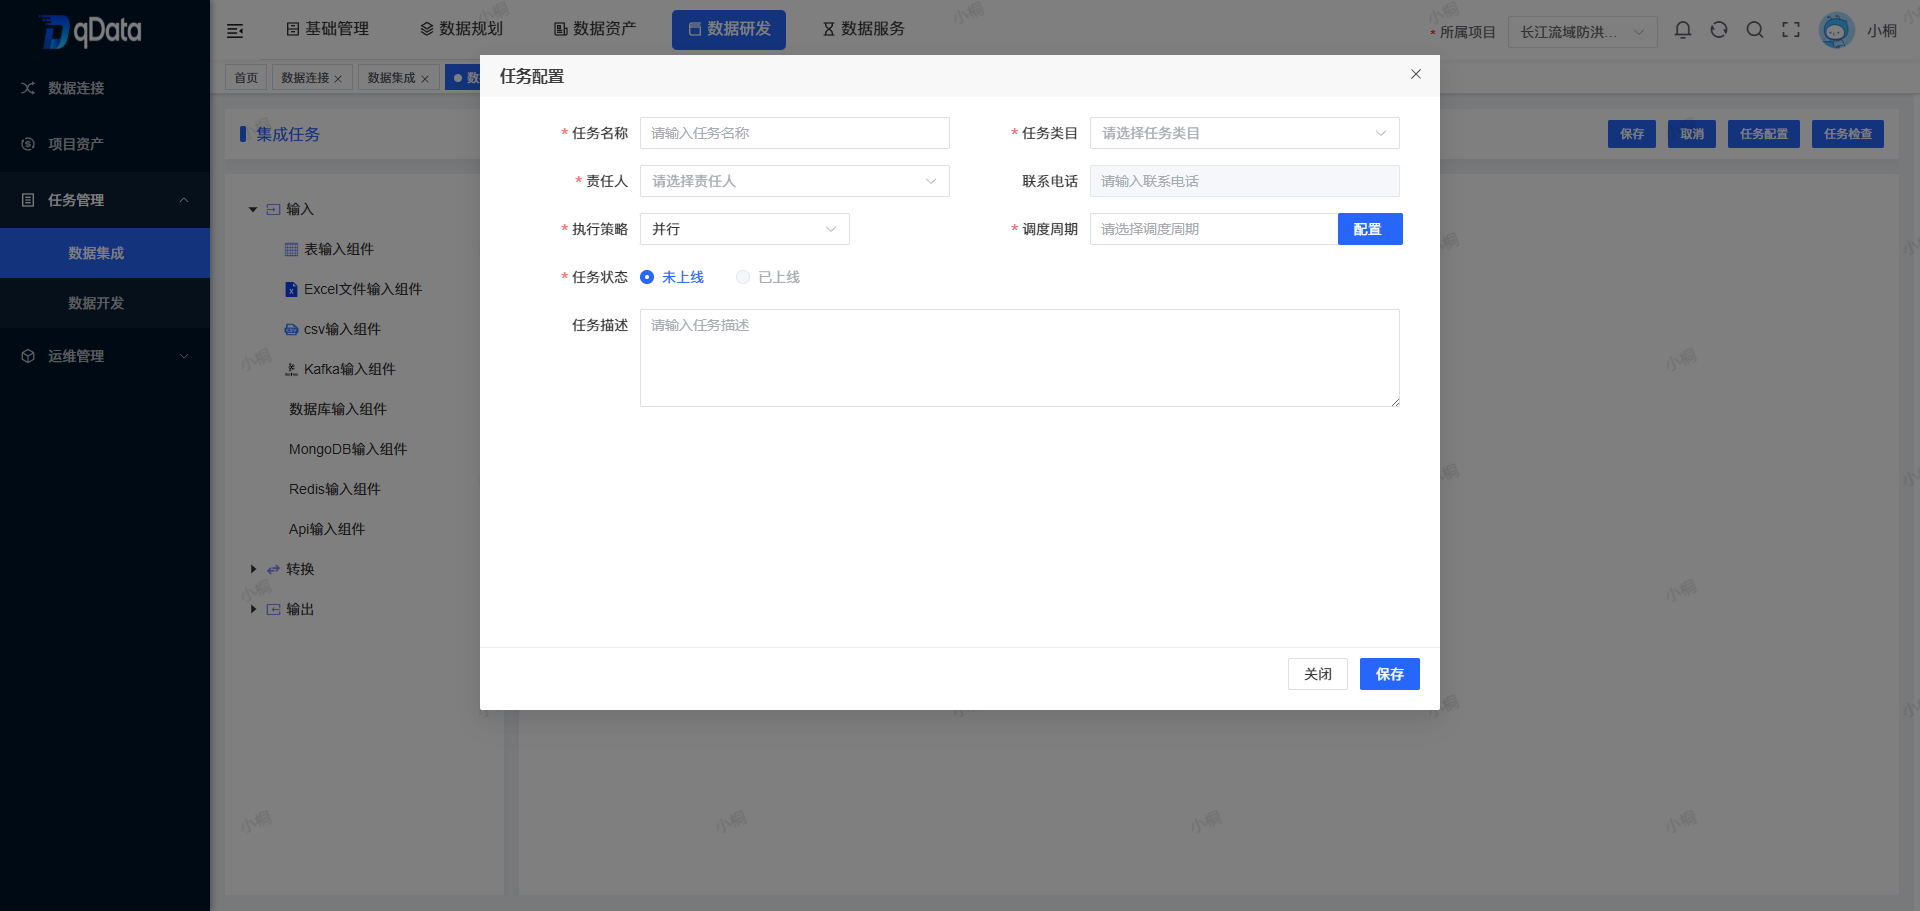Image resolution: width=1920 pixels, height=911 pixels.
Task: Open the 数据服务 top menu
Action: click(x=864, y=29)
